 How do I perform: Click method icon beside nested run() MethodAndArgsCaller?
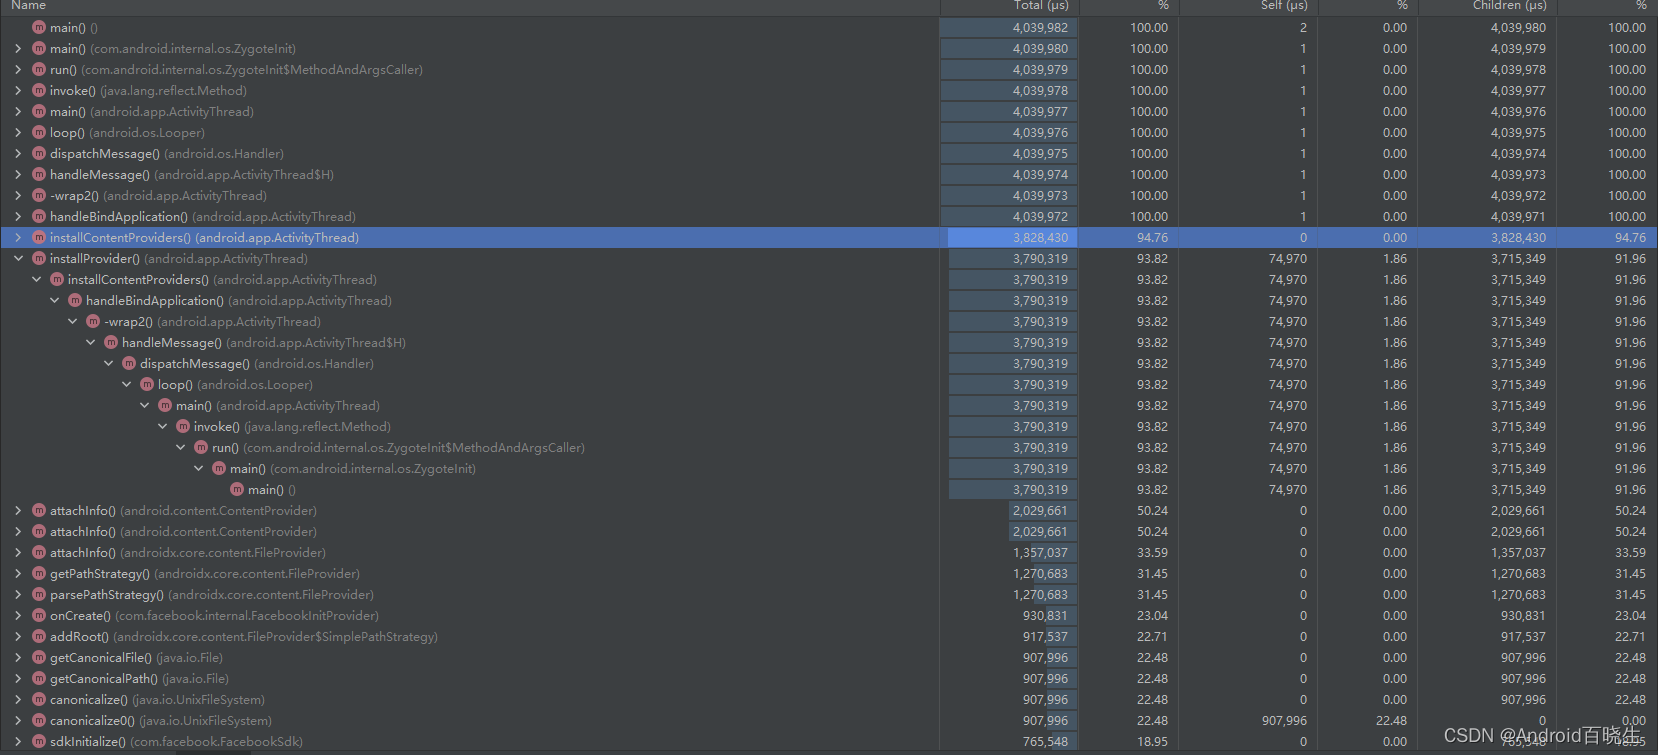pos(201,447)
